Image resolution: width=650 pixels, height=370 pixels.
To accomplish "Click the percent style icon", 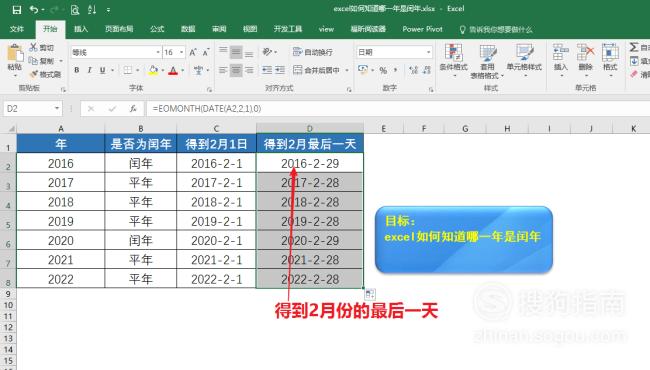I will (383, 70).
